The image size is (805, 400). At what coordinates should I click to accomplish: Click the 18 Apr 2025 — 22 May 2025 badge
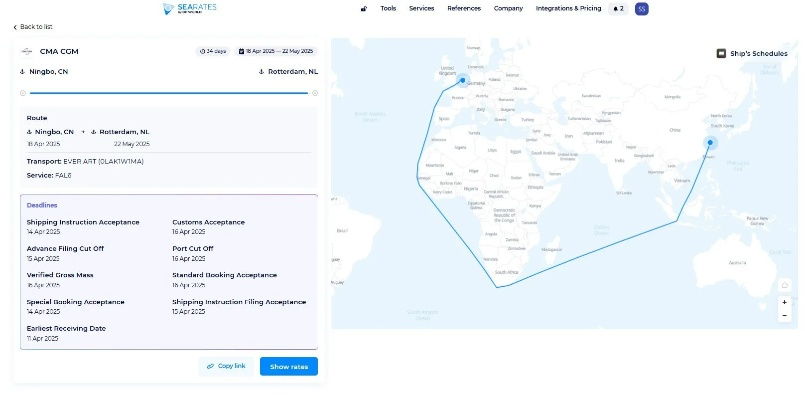(x=276, y=51)
